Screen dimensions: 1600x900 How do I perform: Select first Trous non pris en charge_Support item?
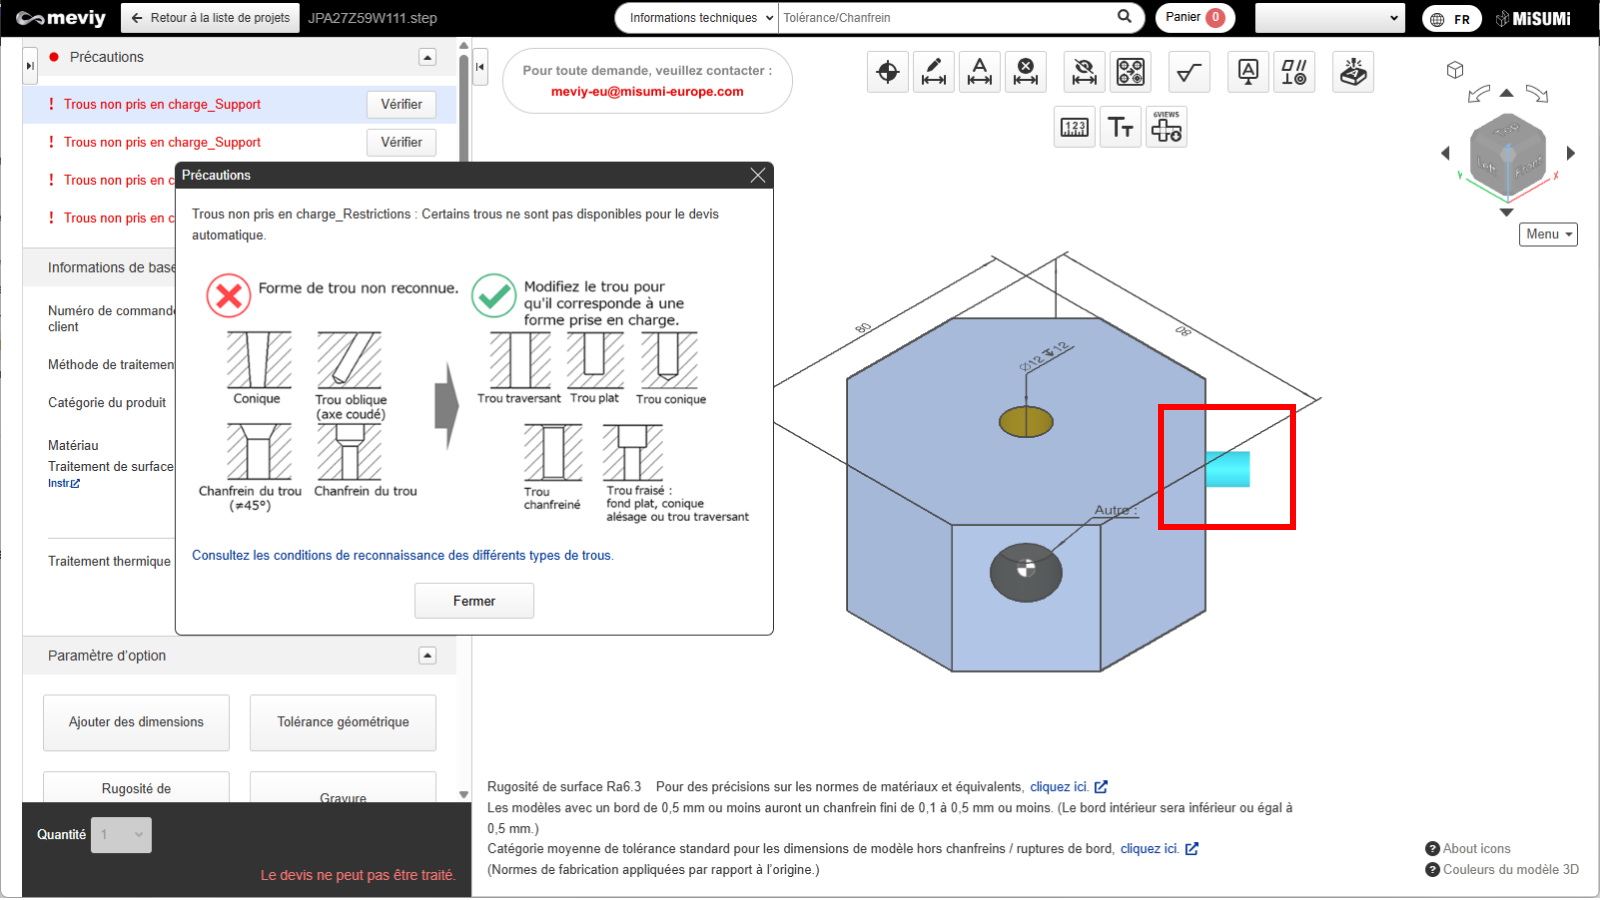point(162,104)
